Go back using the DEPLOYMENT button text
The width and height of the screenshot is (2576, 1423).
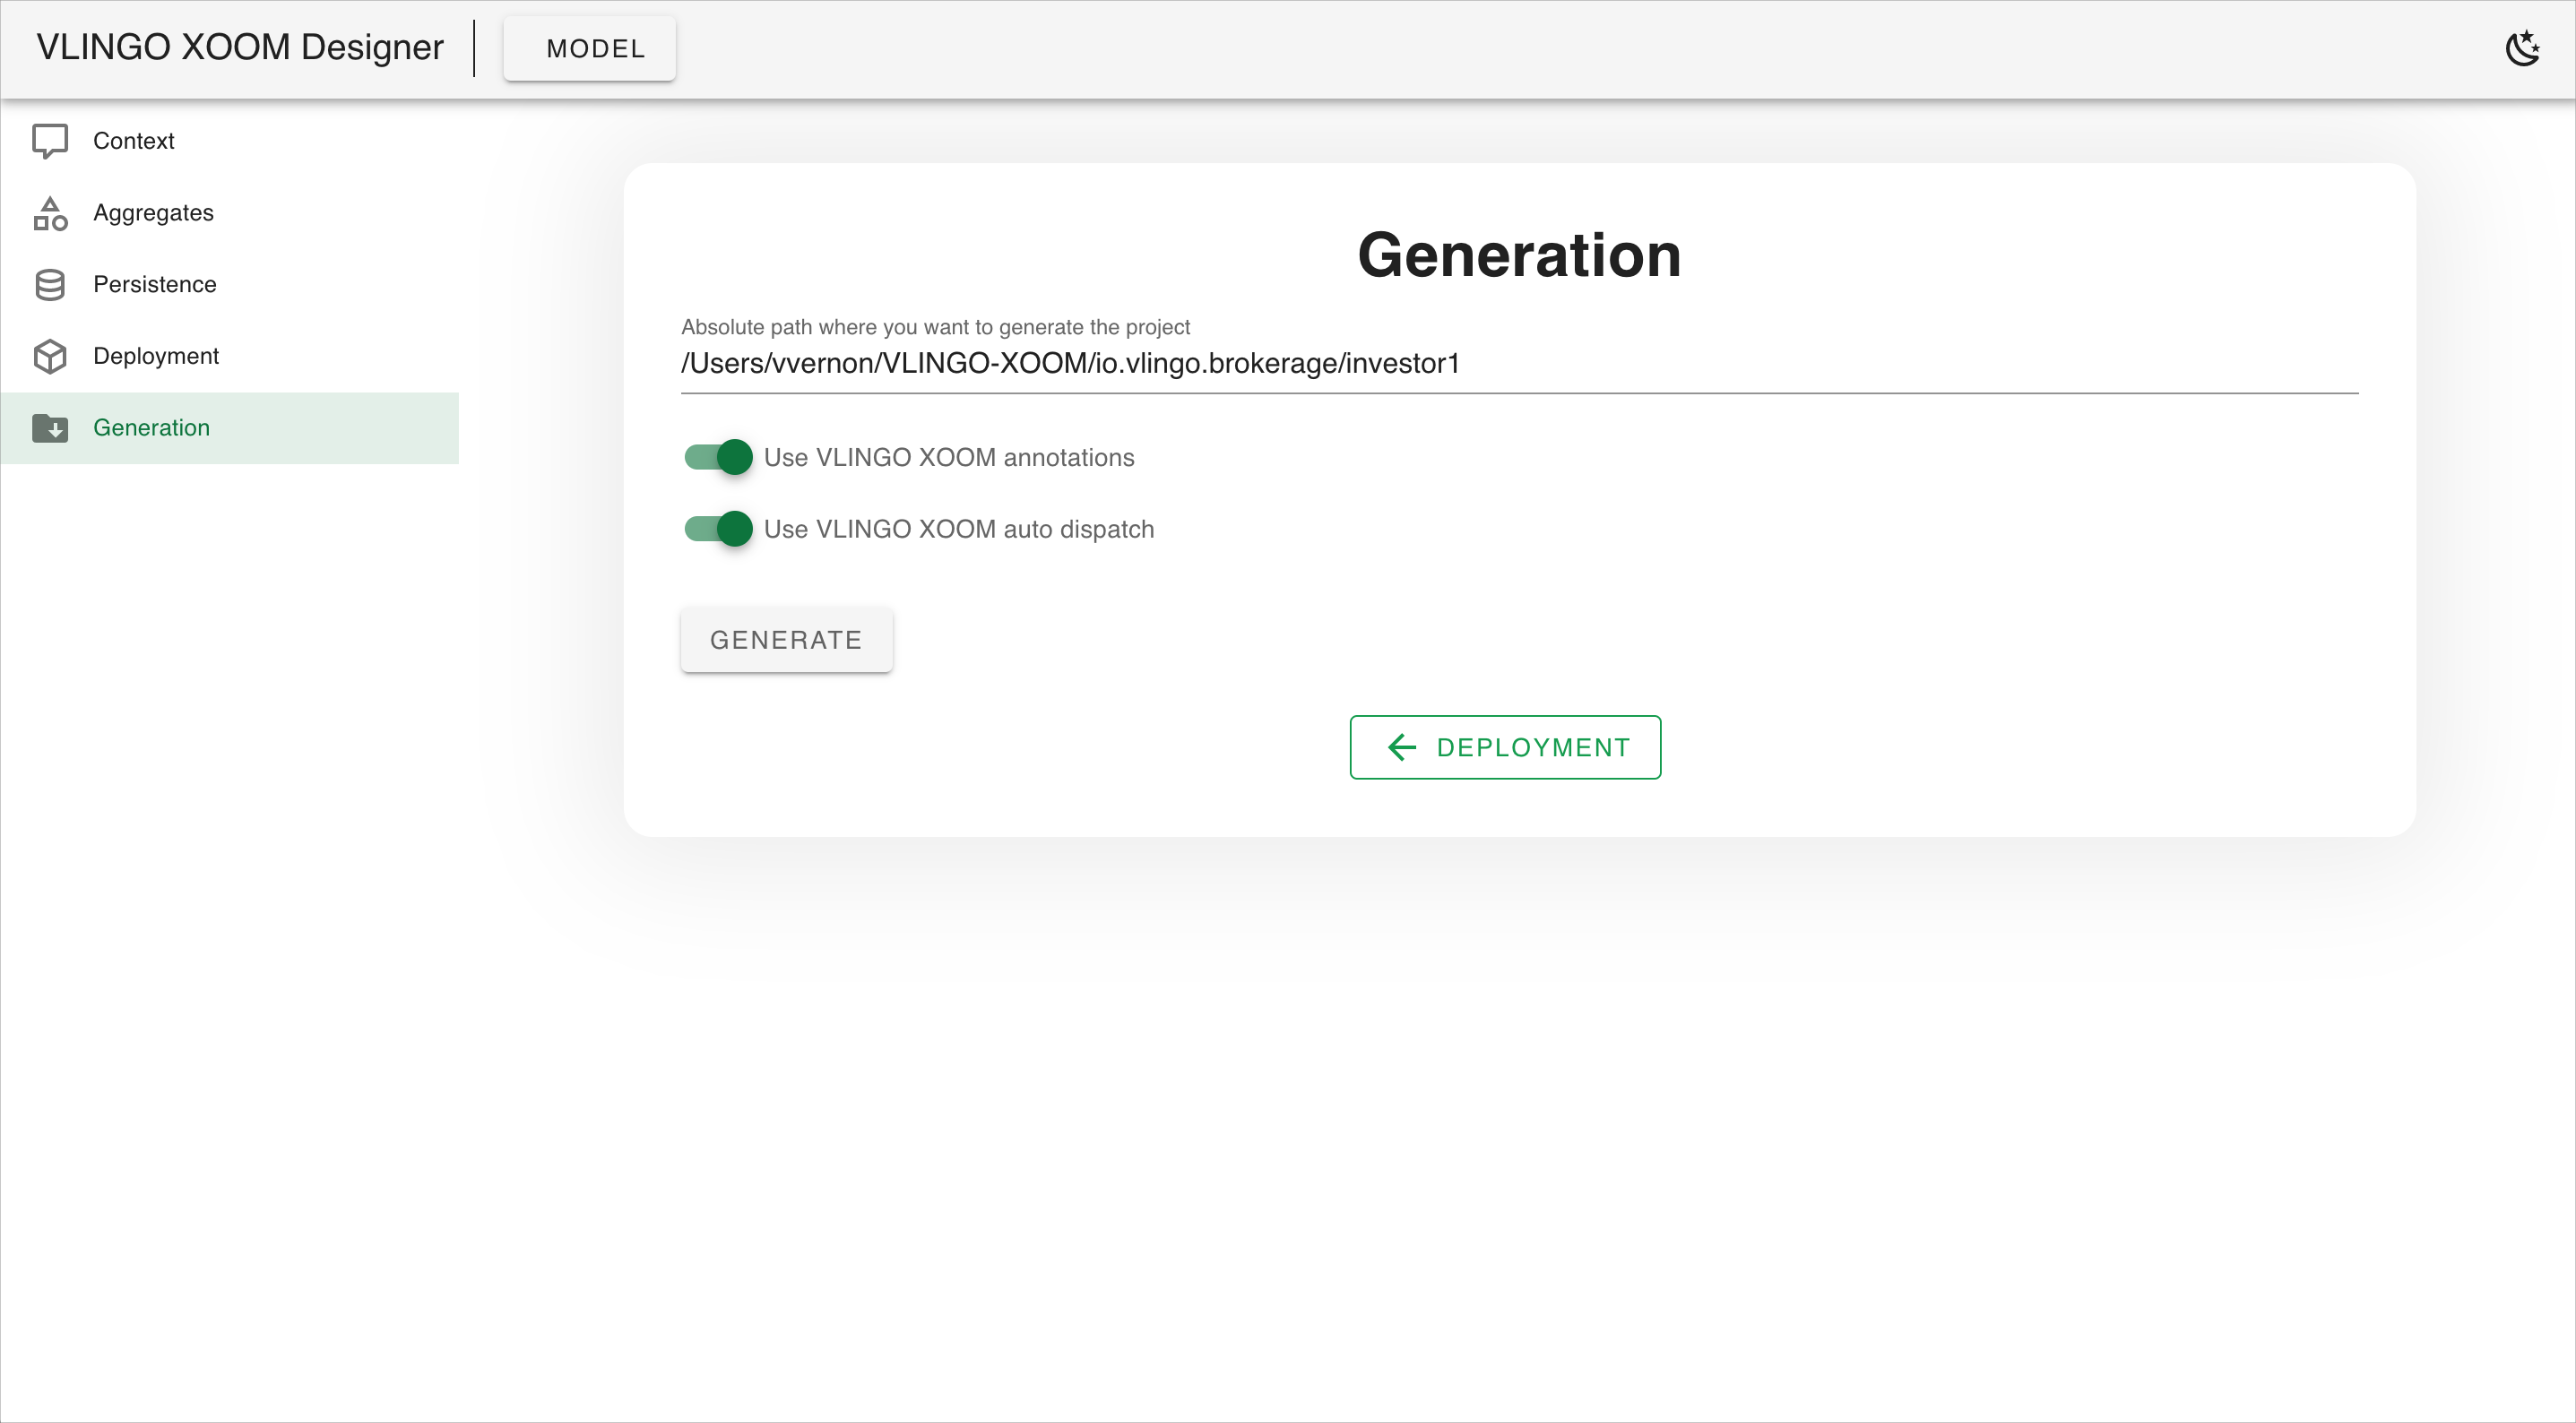[1533, 747]
